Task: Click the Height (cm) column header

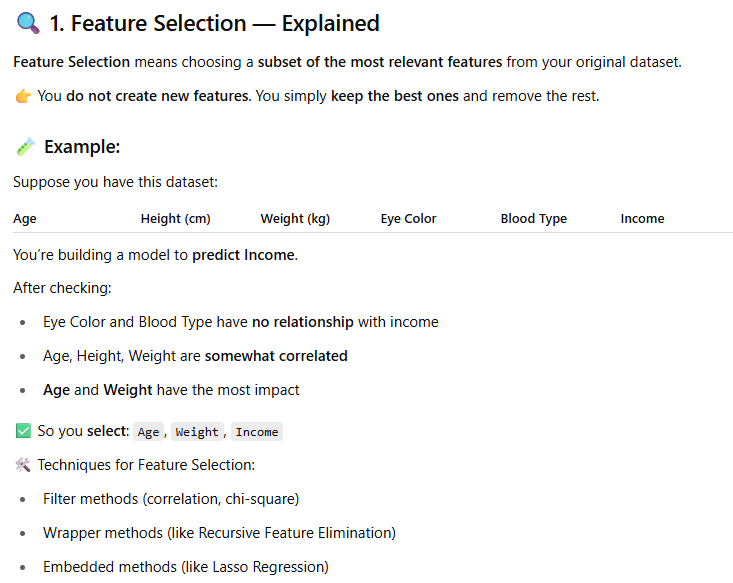Action: click(175, 219)
